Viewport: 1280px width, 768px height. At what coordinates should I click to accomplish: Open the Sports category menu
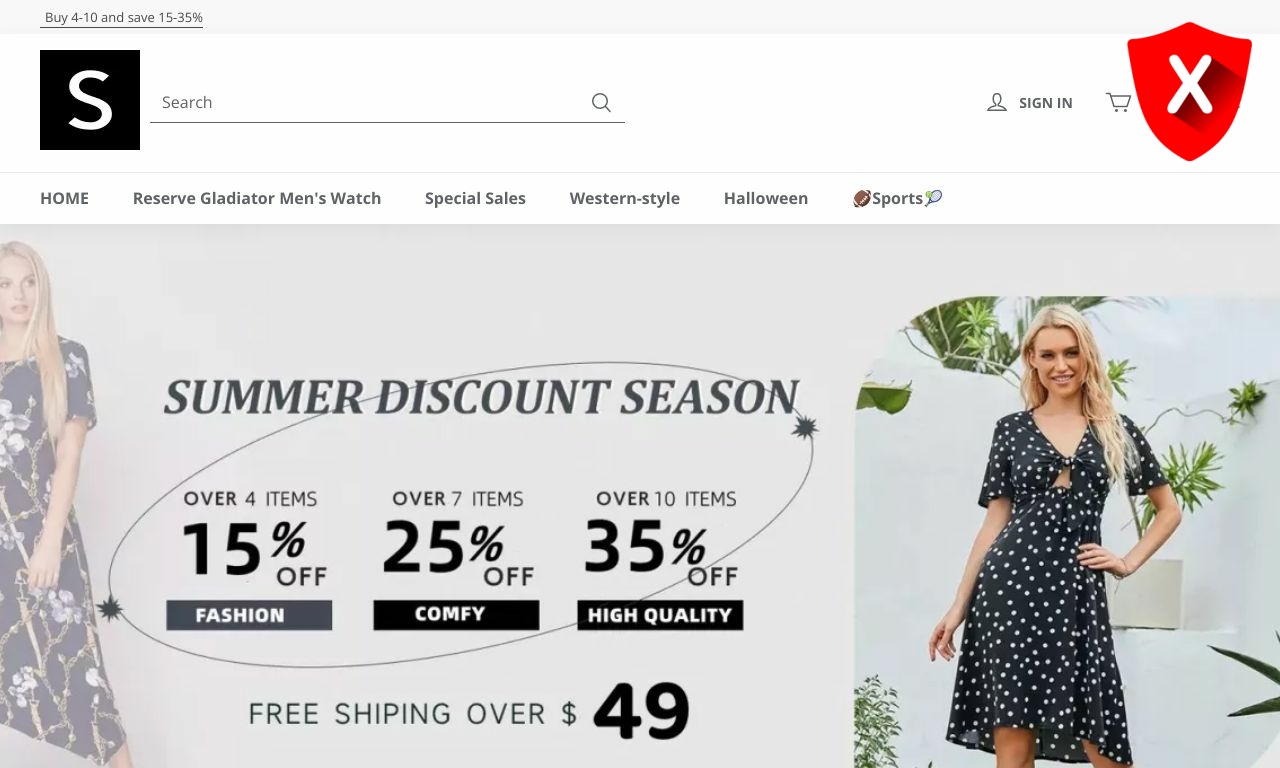click(x=897, y=198)
